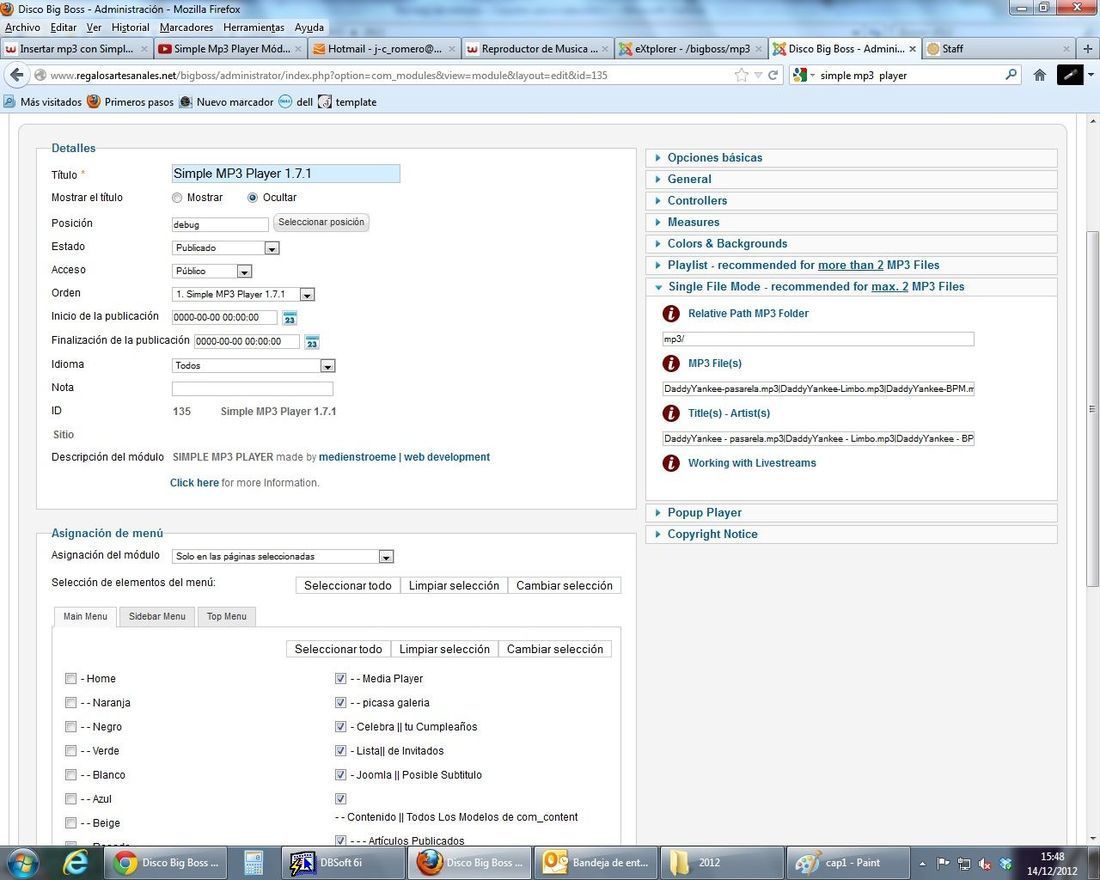
Task: Click info icon beside MP3 File(s)
Action: (671, 364)
